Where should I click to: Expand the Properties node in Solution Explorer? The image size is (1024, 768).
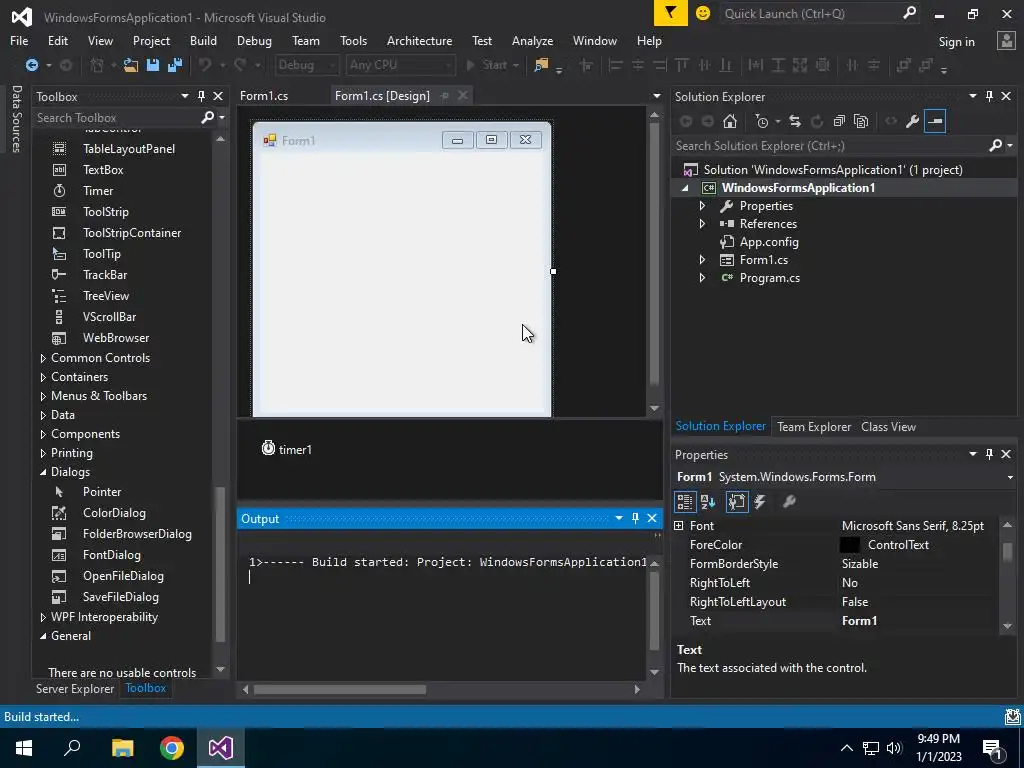[702, 206]
